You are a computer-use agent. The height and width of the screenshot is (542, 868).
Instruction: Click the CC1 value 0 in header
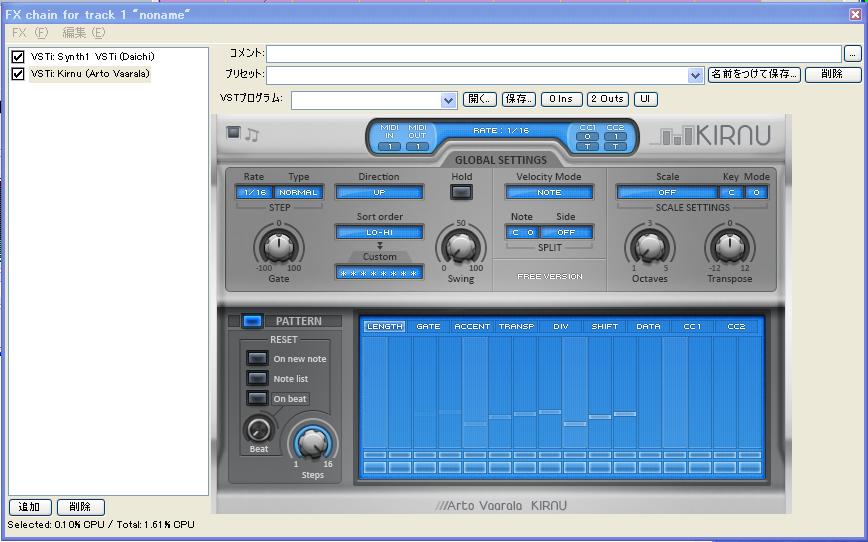coord(587,137)
